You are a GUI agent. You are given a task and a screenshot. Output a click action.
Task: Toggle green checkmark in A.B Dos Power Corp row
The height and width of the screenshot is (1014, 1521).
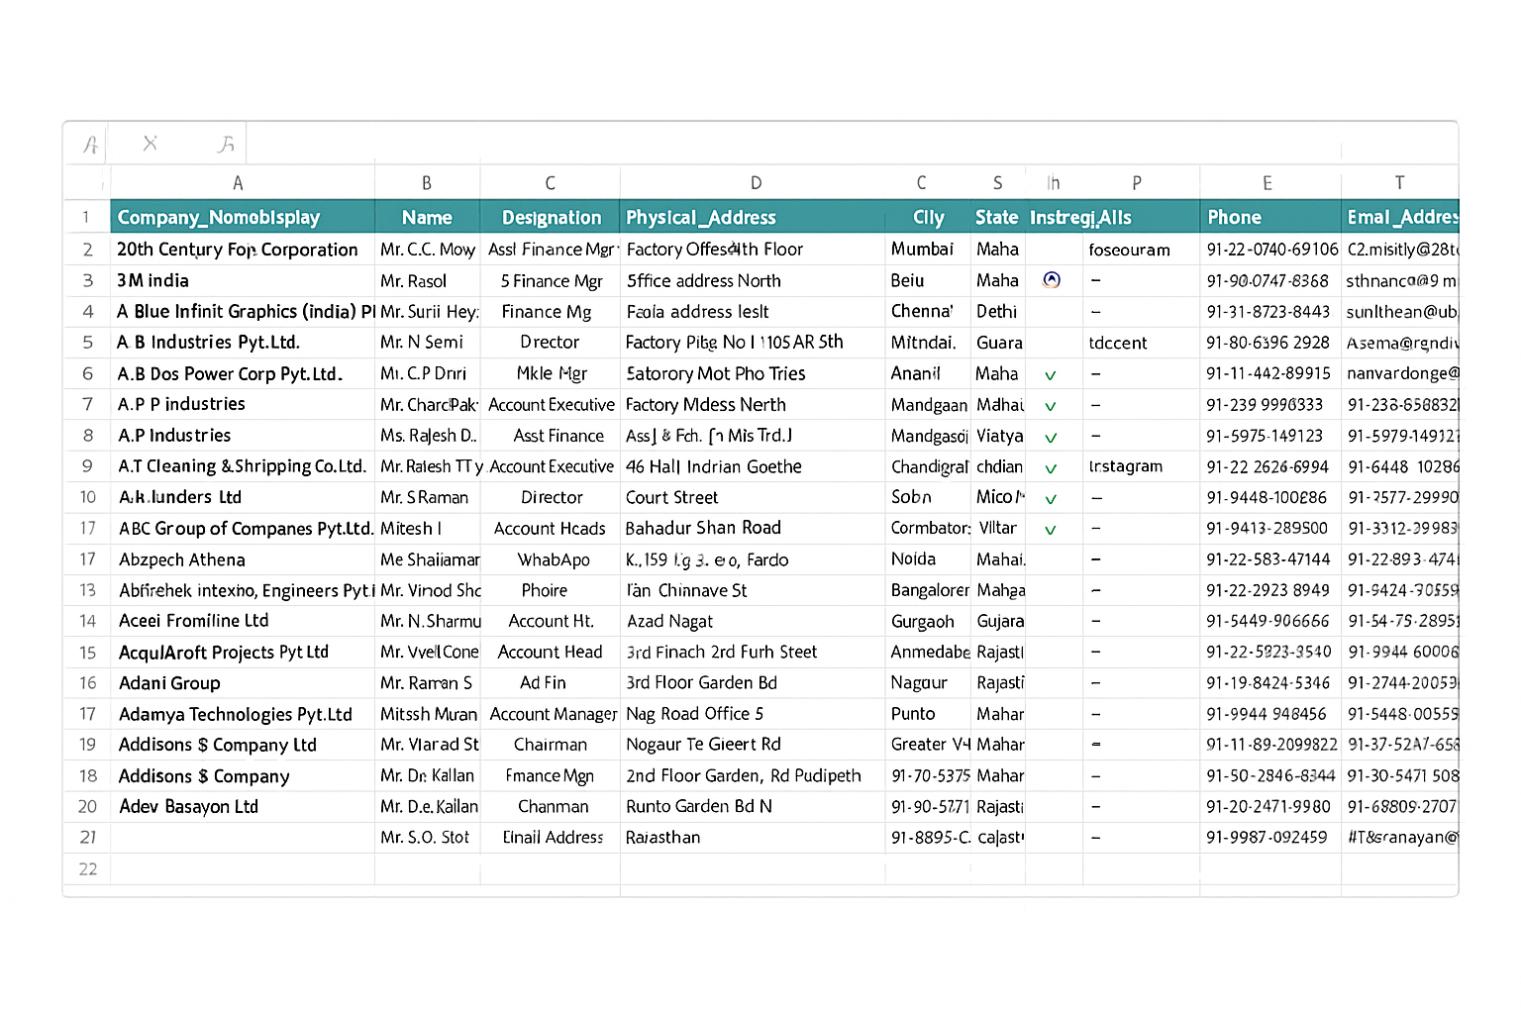pyautogui.click(x=1051, y=375)
